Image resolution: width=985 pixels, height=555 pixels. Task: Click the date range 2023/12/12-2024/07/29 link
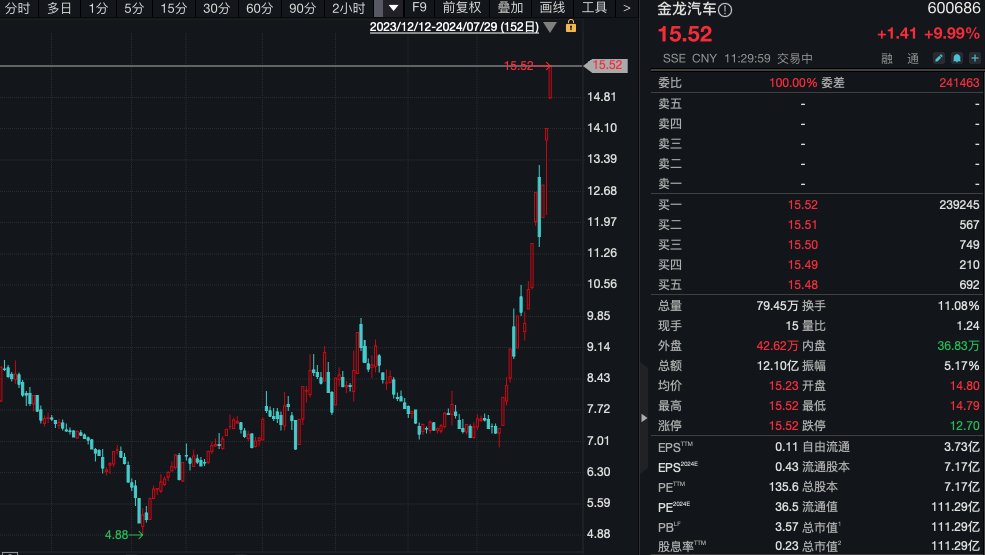(454, 27)
